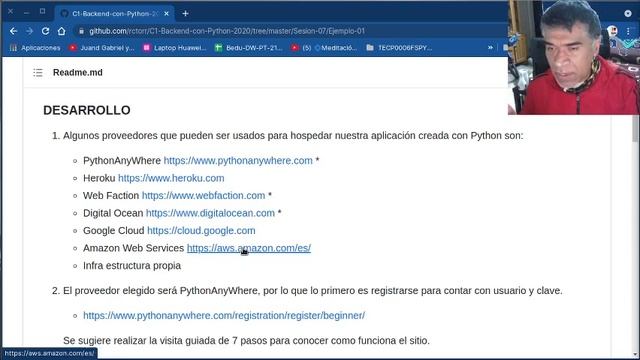Open the digitalocean.com link
640x360 pixels.
210,213
